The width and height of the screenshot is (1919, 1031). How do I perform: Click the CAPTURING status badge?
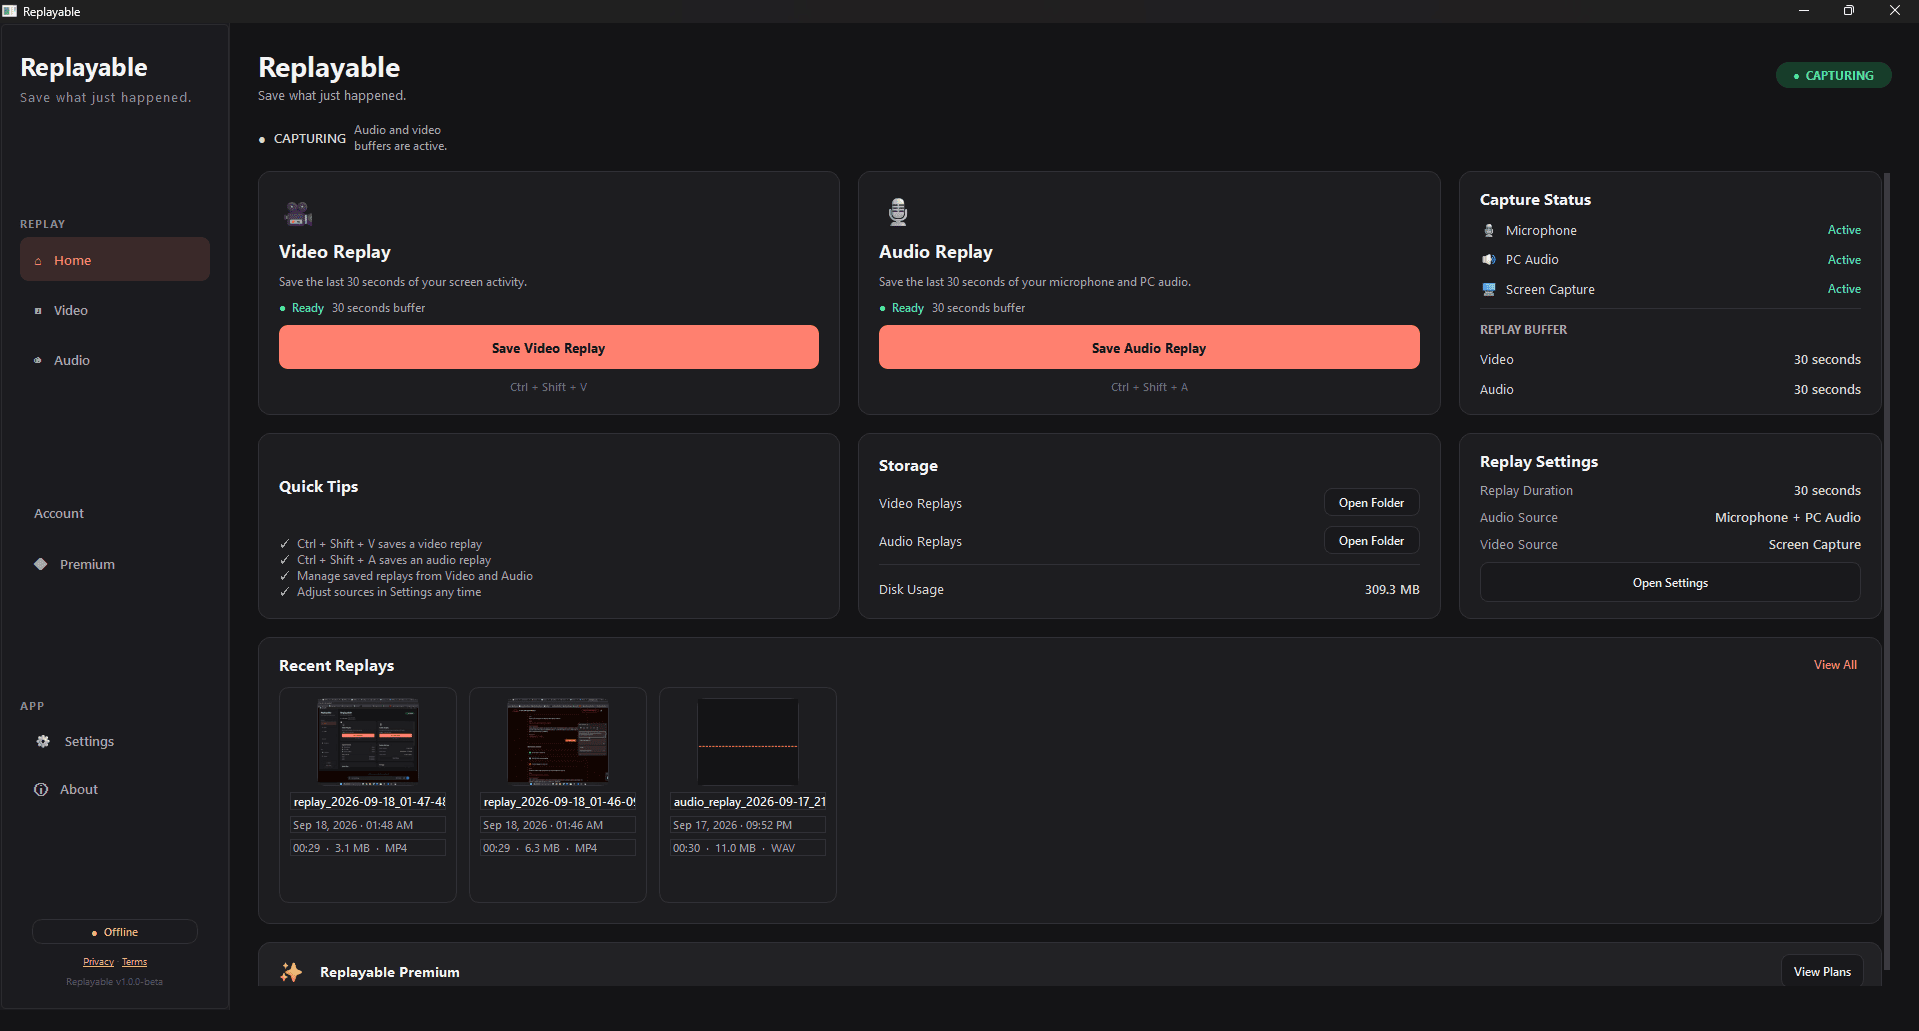[x=1833, y=75]
